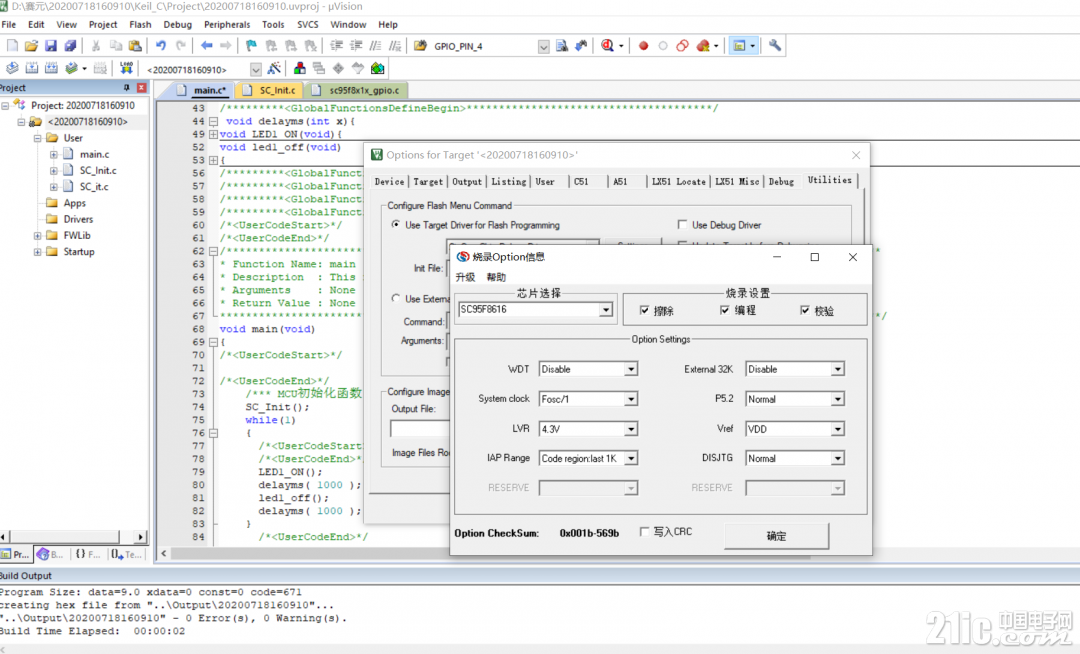Close the Project panel

coord(141,88)
